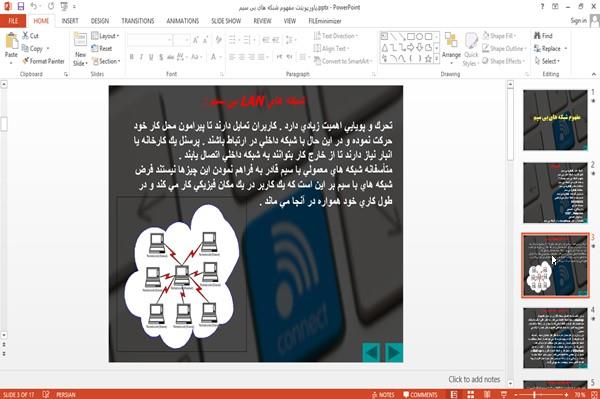Click previous slide teal arrow on slide
This screenshot has width=600, height=399.
(371, 352)
